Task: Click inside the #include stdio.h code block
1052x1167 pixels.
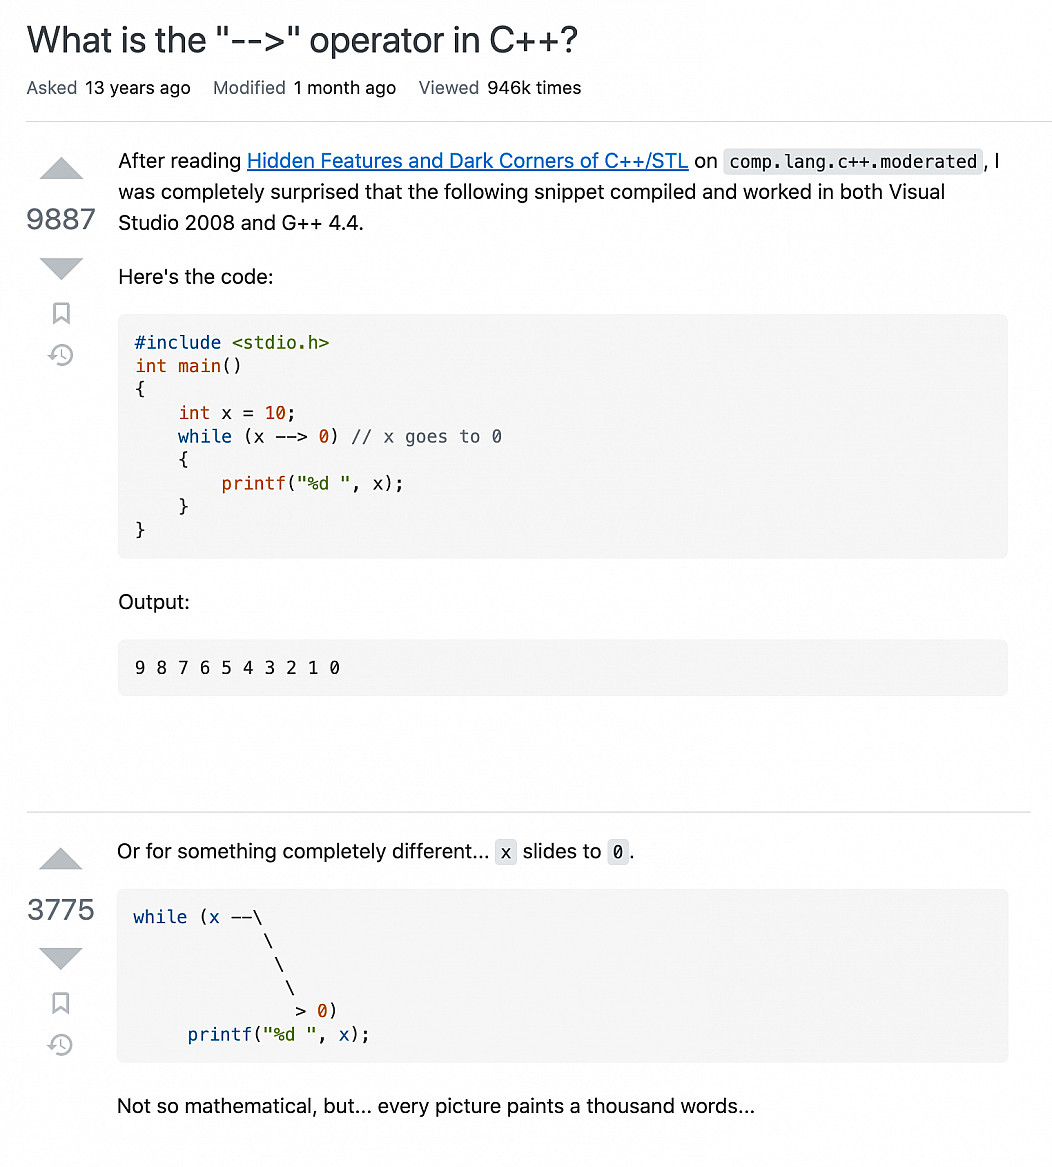Action: pos(562,436)
